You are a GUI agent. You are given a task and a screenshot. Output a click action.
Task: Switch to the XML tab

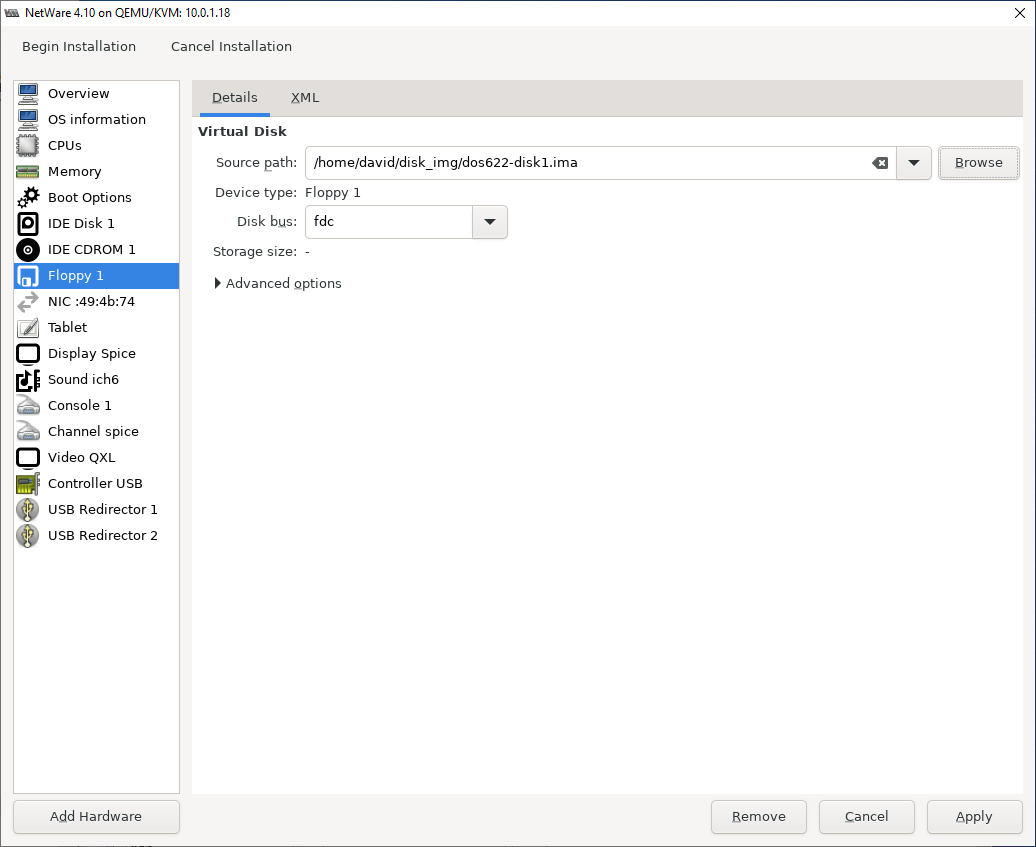pos(305,98)
